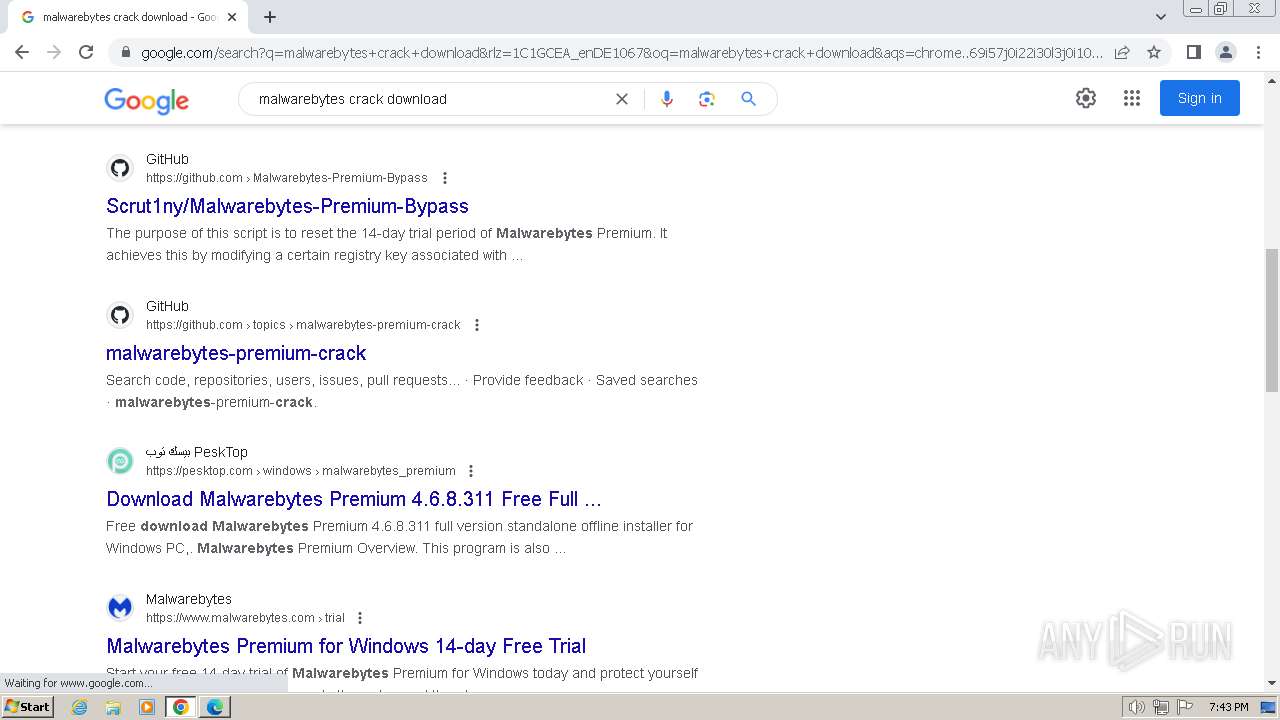The image size is (1280, 720).
Task: Open Malwarebytes Premium 14-day Free Trial link
Action: 346,646
